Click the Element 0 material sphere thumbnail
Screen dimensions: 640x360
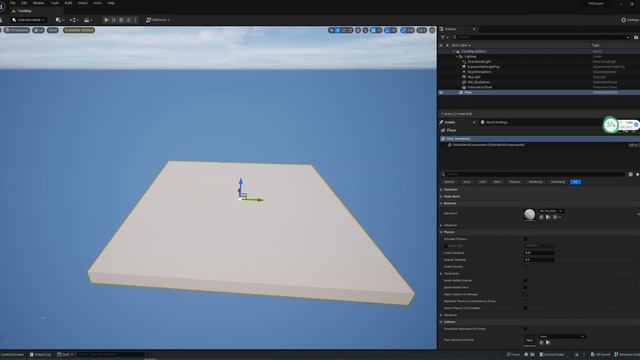(x=529, y=214)
